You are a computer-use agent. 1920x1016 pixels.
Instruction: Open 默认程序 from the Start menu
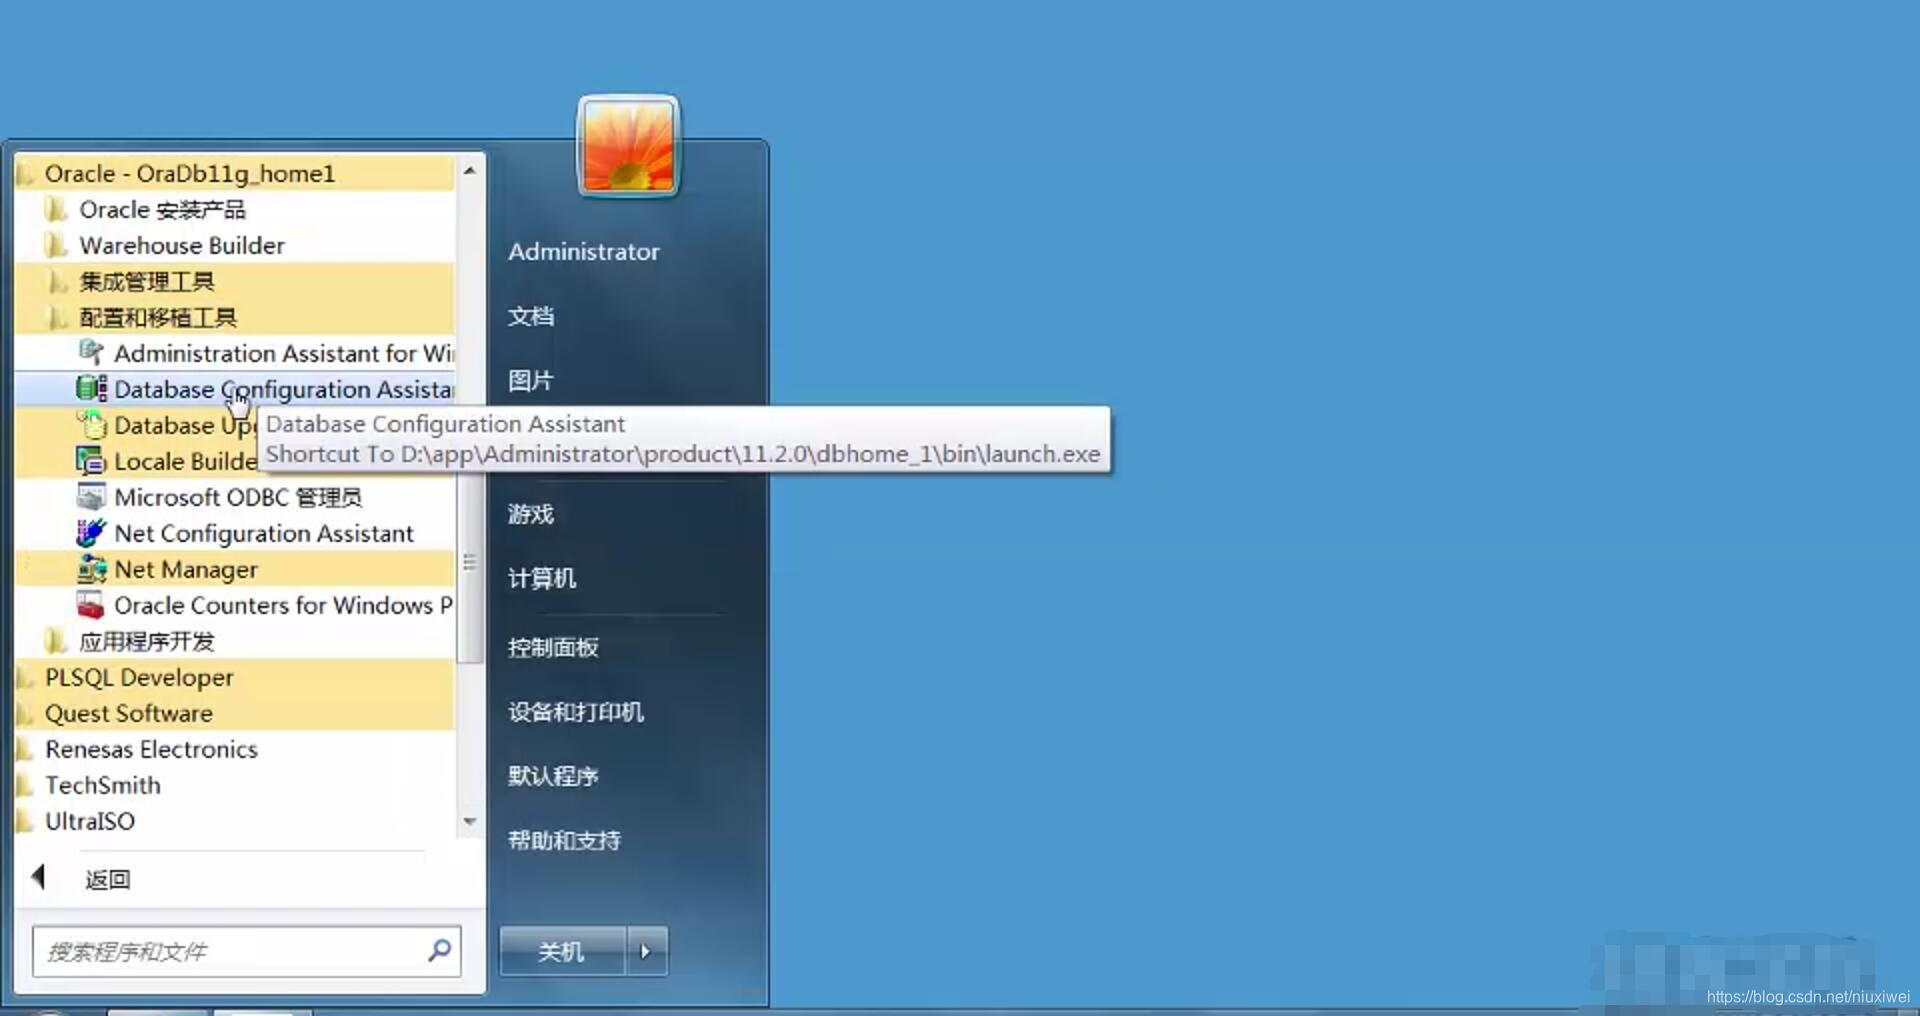coord(553,776)
